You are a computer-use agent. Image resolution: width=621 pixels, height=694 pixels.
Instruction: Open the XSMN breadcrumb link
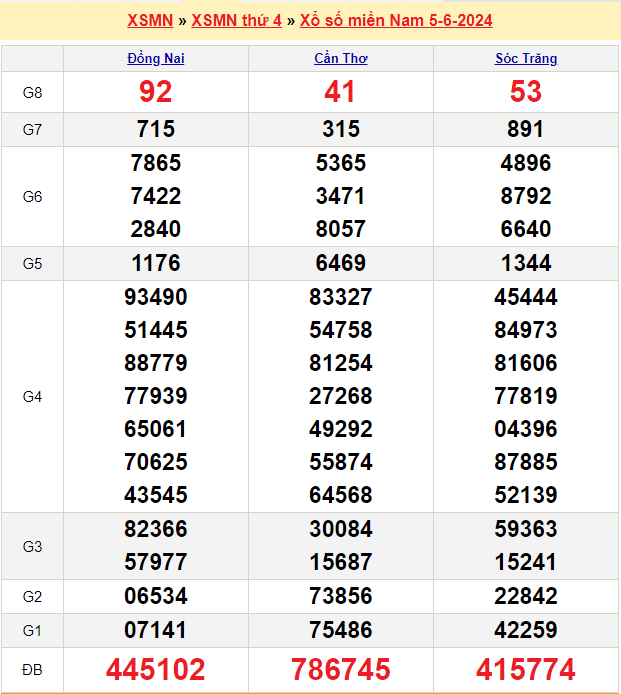pyautogui.click(x=150, y=20)
